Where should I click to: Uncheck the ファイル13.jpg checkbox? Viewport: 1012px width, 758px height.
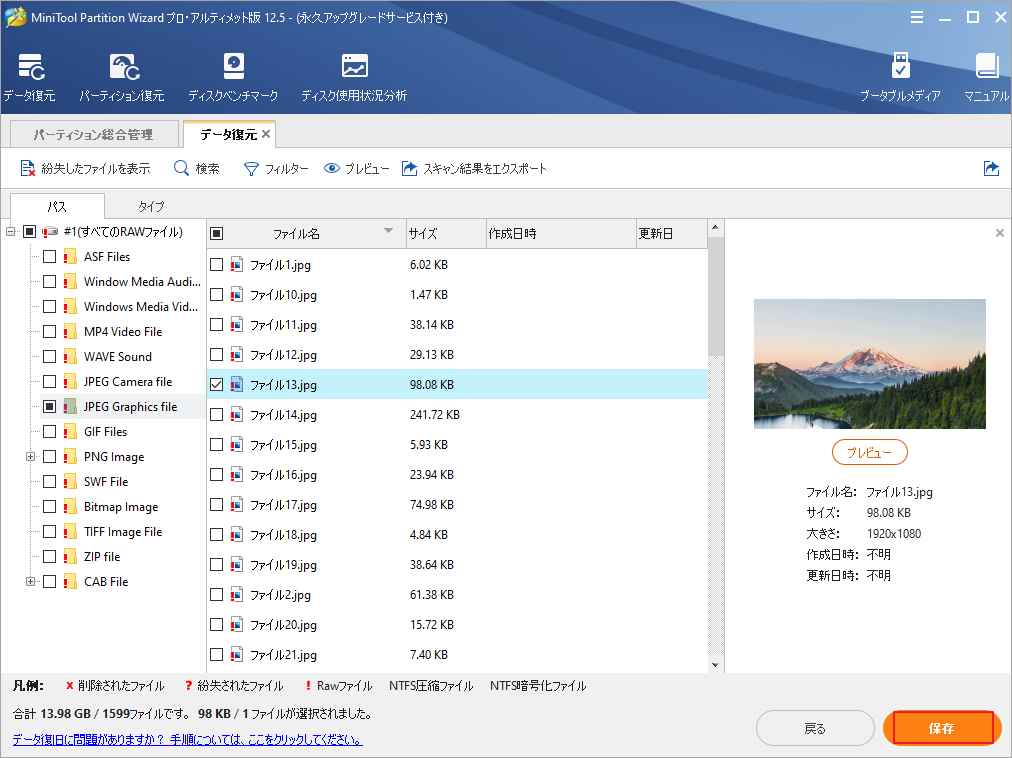pos(216,384)
